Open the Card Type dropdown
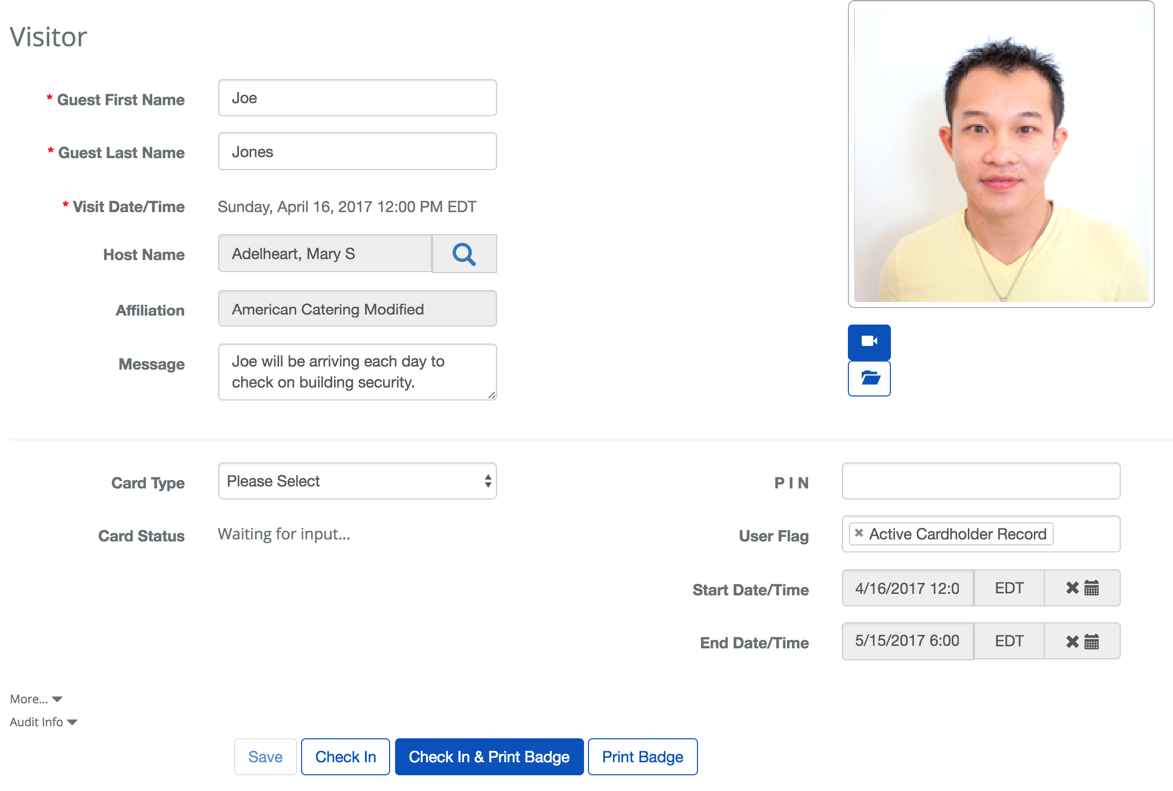 pyautogui.click(x=357, y=481)
